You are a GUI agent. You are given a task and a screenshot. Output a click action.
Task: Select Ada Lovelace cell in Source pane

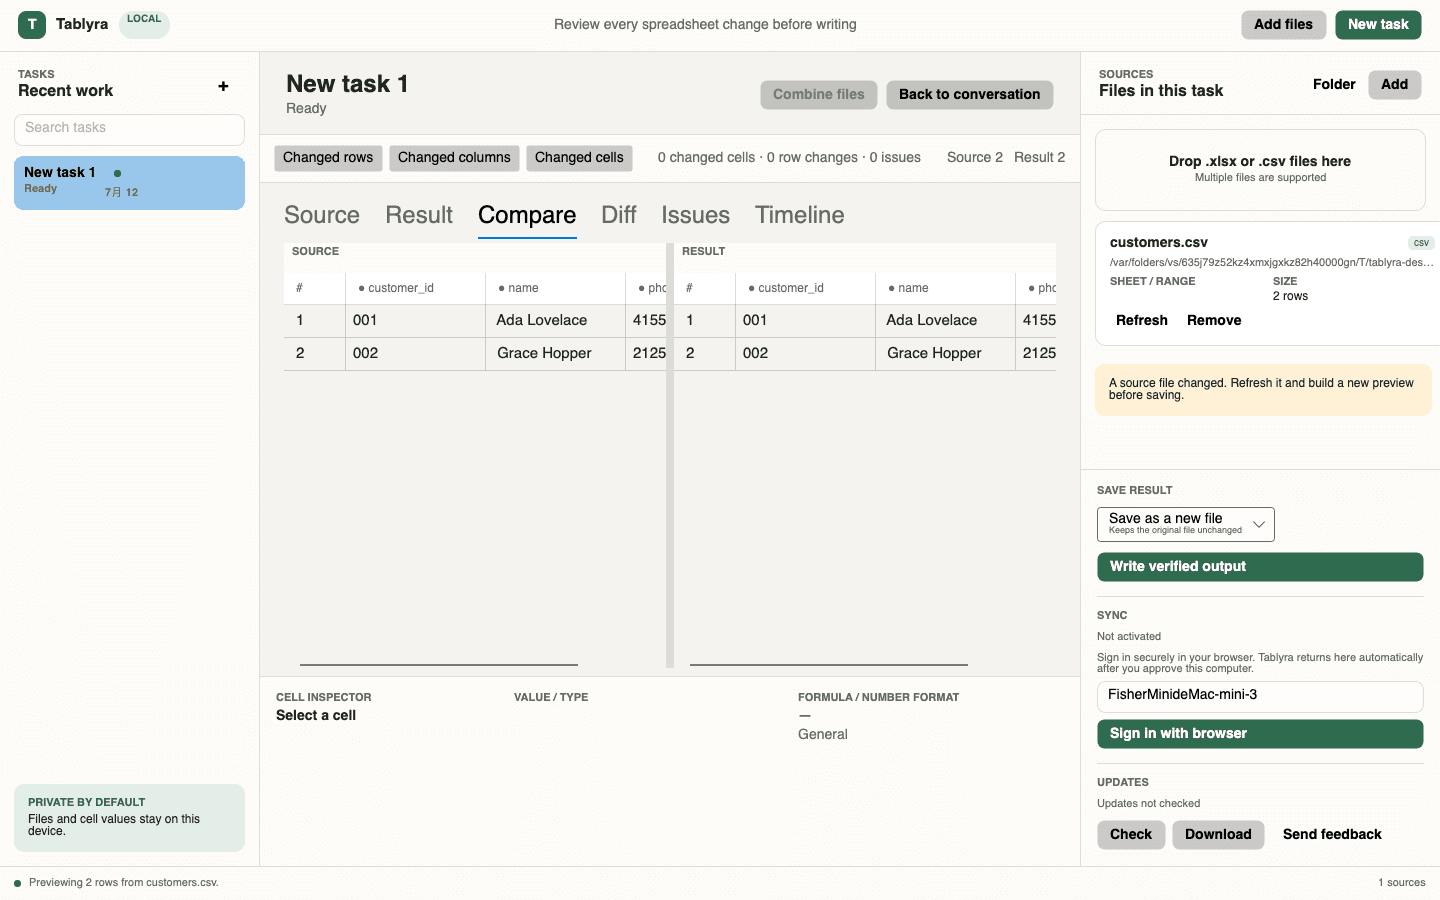[x=555, y=321]
